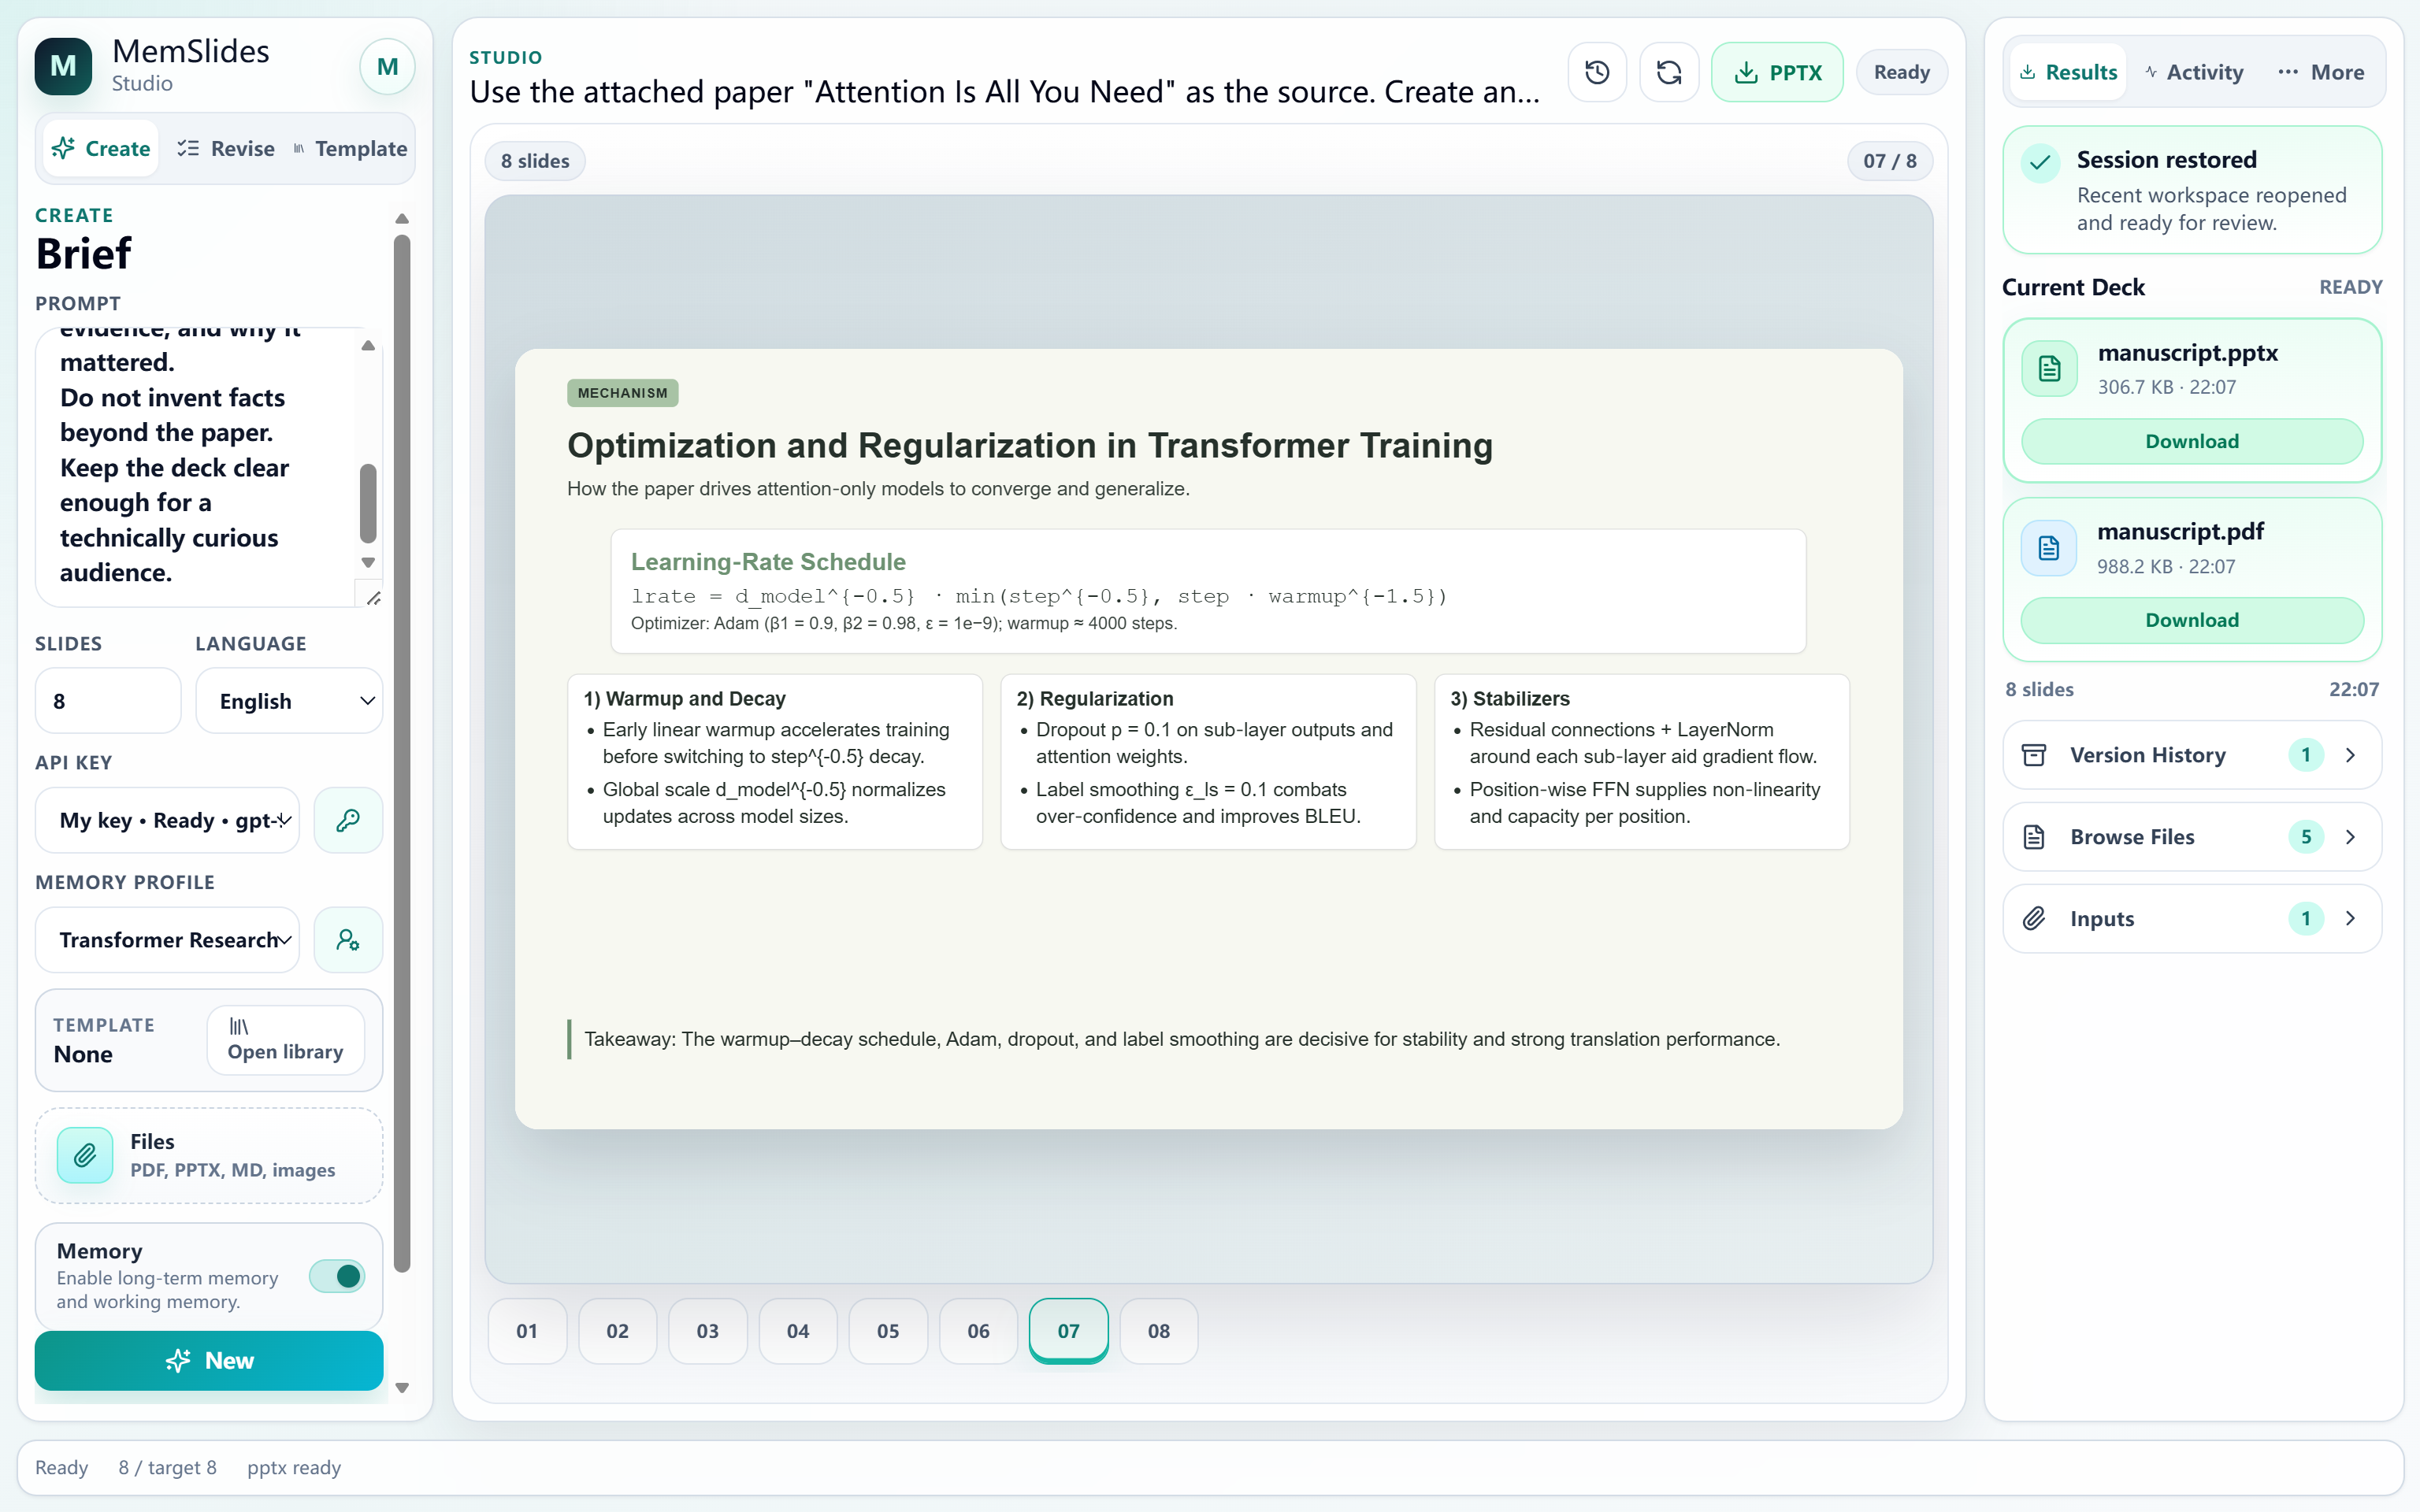Click the Open library button
The width and height of the screenshot is (2420, 1512).
(286, 1040)
